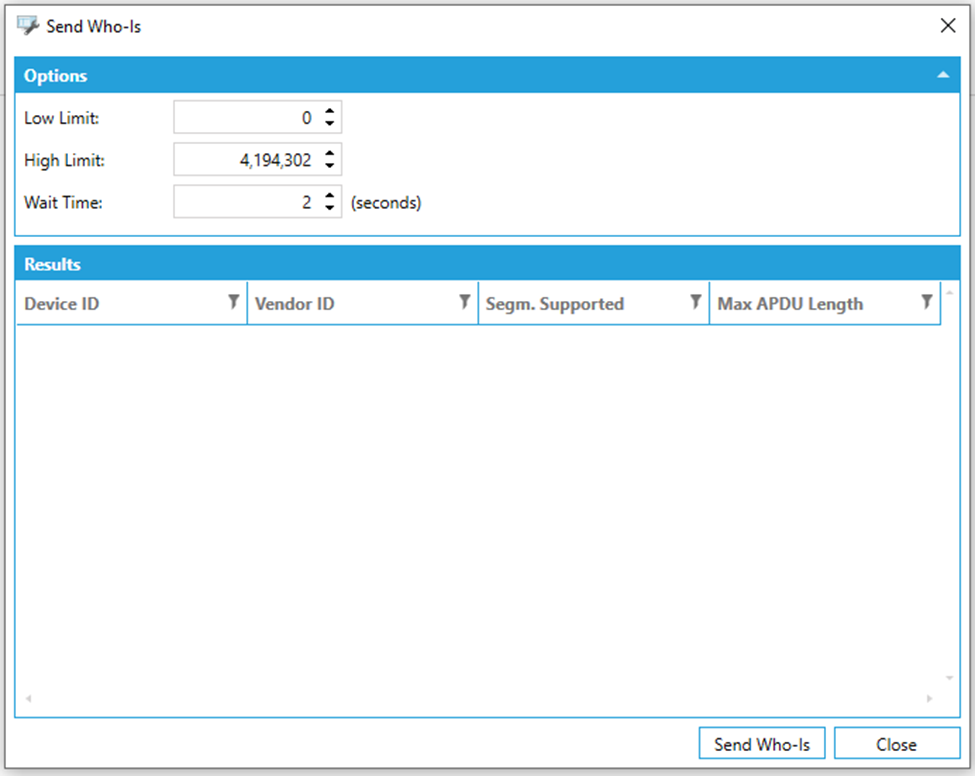The height and width of the screenshot is (776, 975).
Task: Open the Max APDU Length filter icon
Action: coord(926,303)
